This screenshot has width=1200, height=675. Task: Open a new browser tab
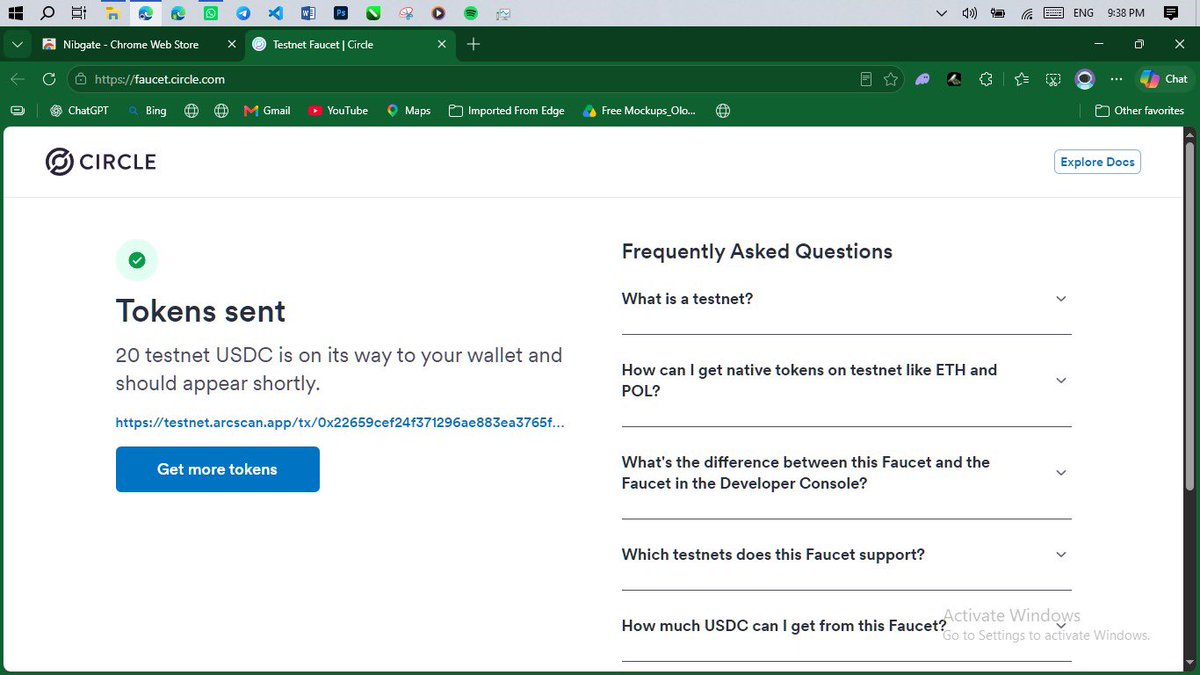click(474, 44)
